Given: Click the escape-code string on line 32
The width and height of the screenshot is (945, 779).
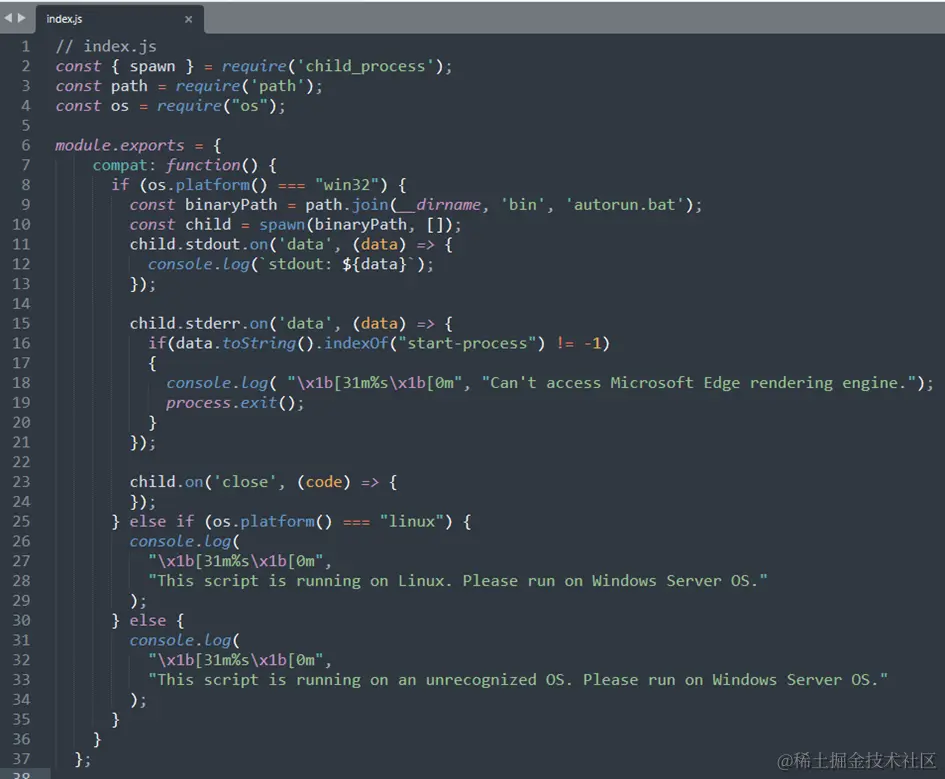Looking at the screenshot, I should 236,660.
